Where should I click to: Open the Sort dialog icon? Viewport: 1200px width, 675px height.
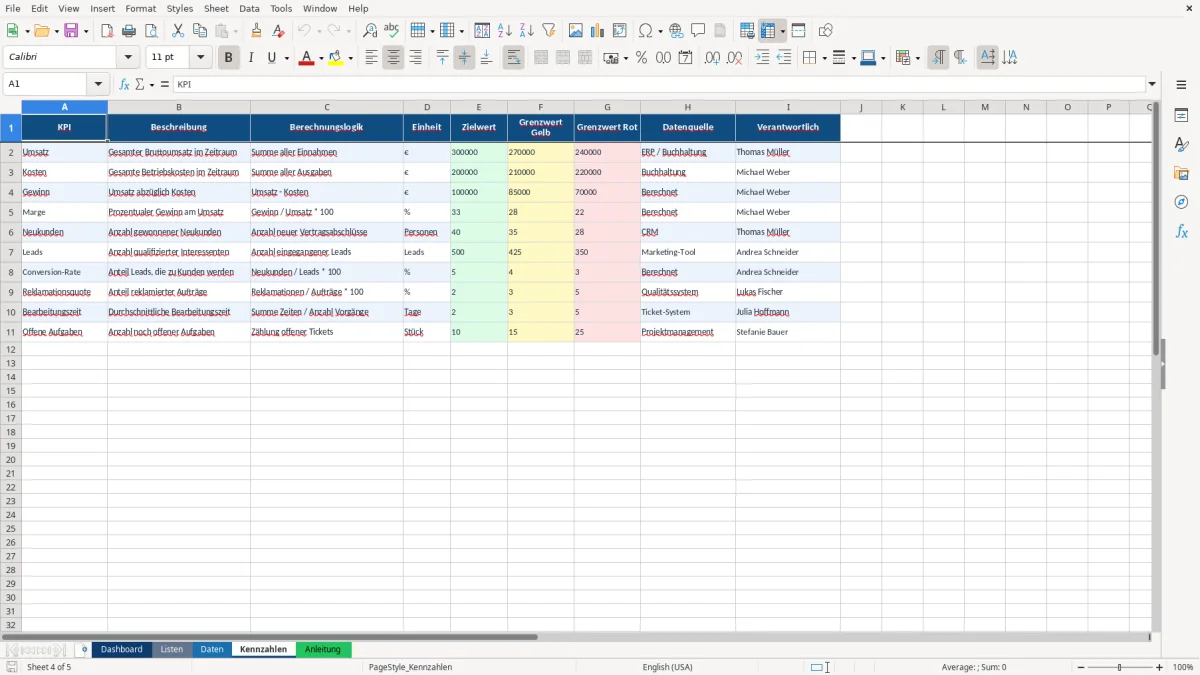(x=482, y=31)
